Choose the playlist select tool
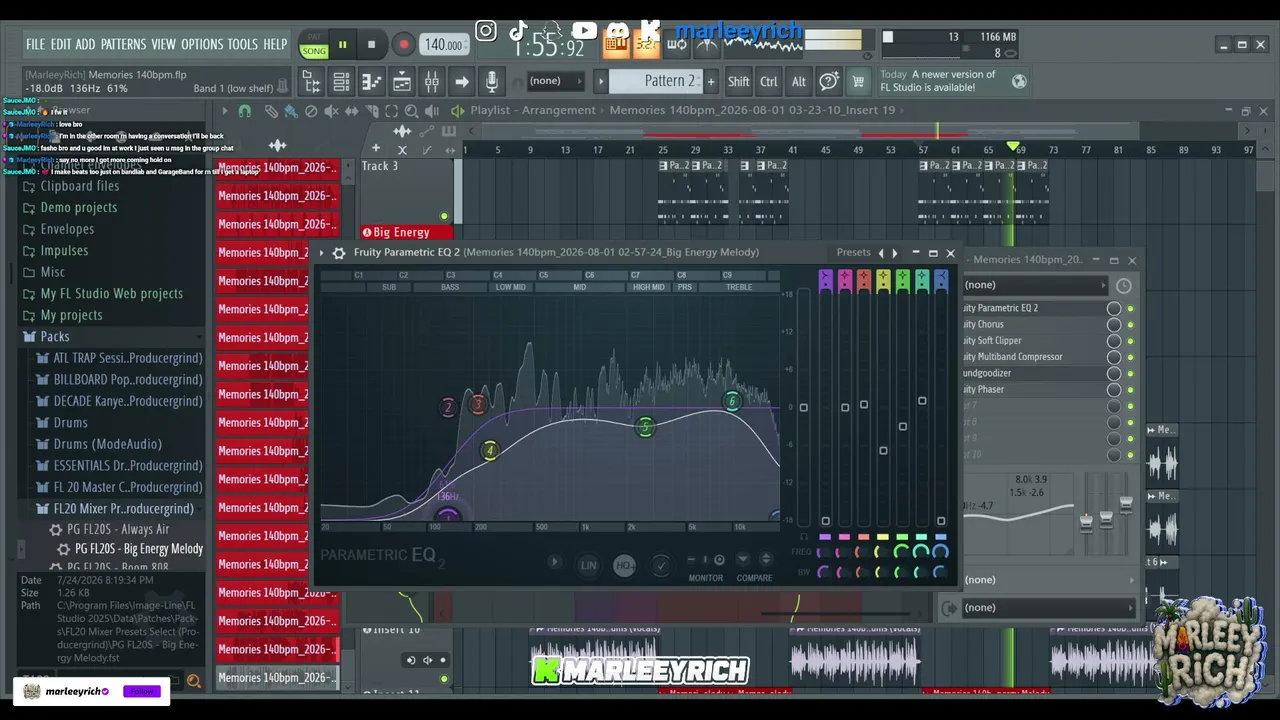Screen dimensions: 1280x720 [391, 111]
